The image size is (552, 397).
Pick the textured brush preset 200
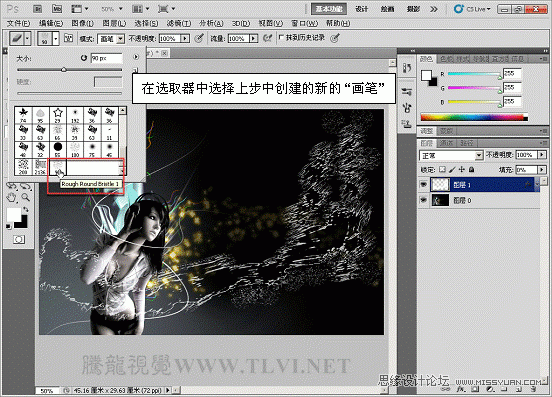(x=23, y=166)
